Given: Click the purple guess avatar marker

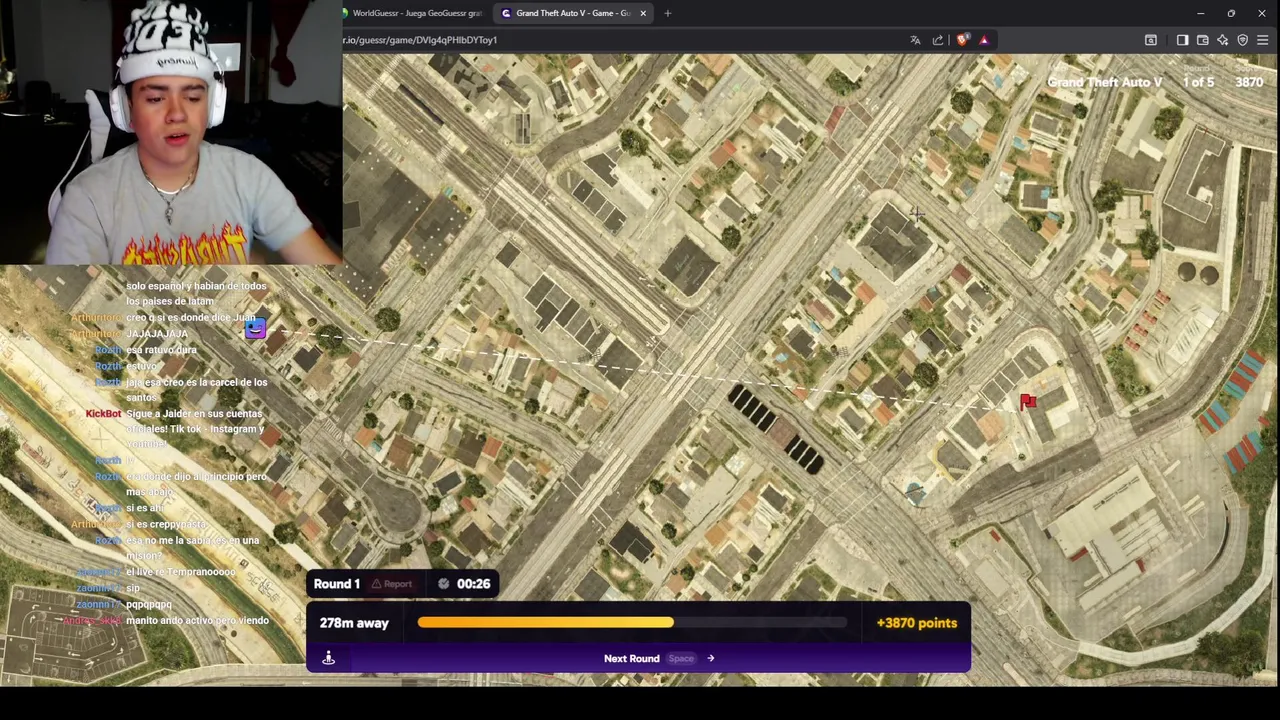Looking at the screenshot, I should tap(255, 328).
